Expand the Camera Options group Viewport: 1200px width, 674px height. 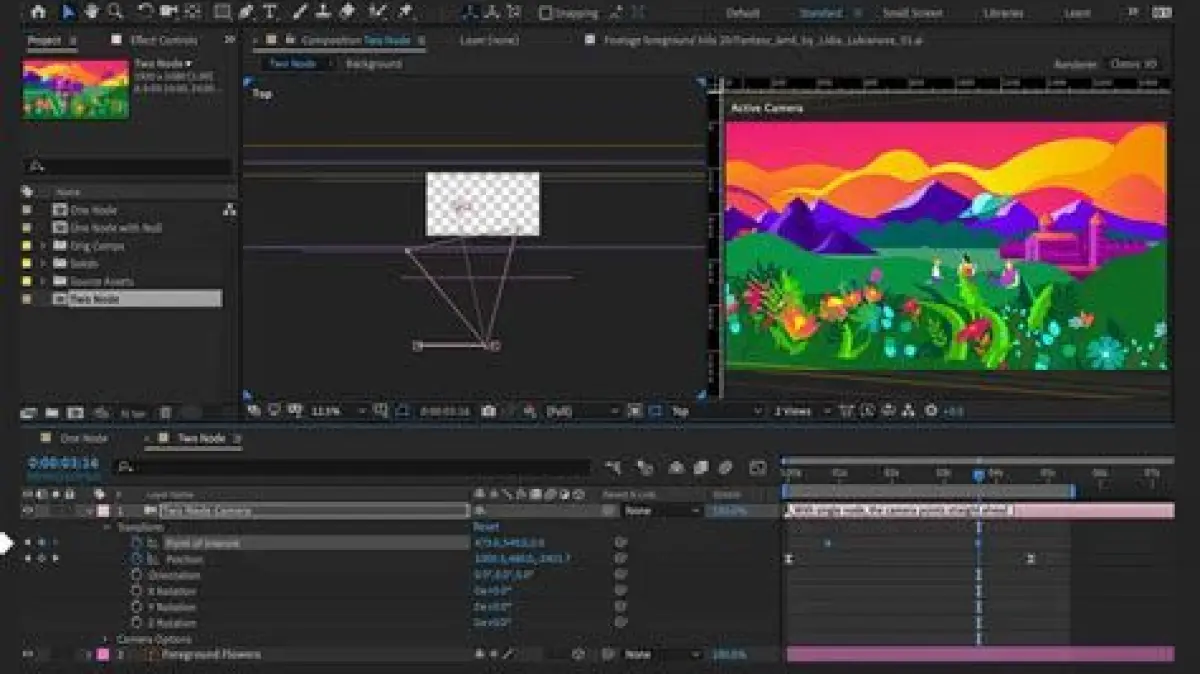106,639
